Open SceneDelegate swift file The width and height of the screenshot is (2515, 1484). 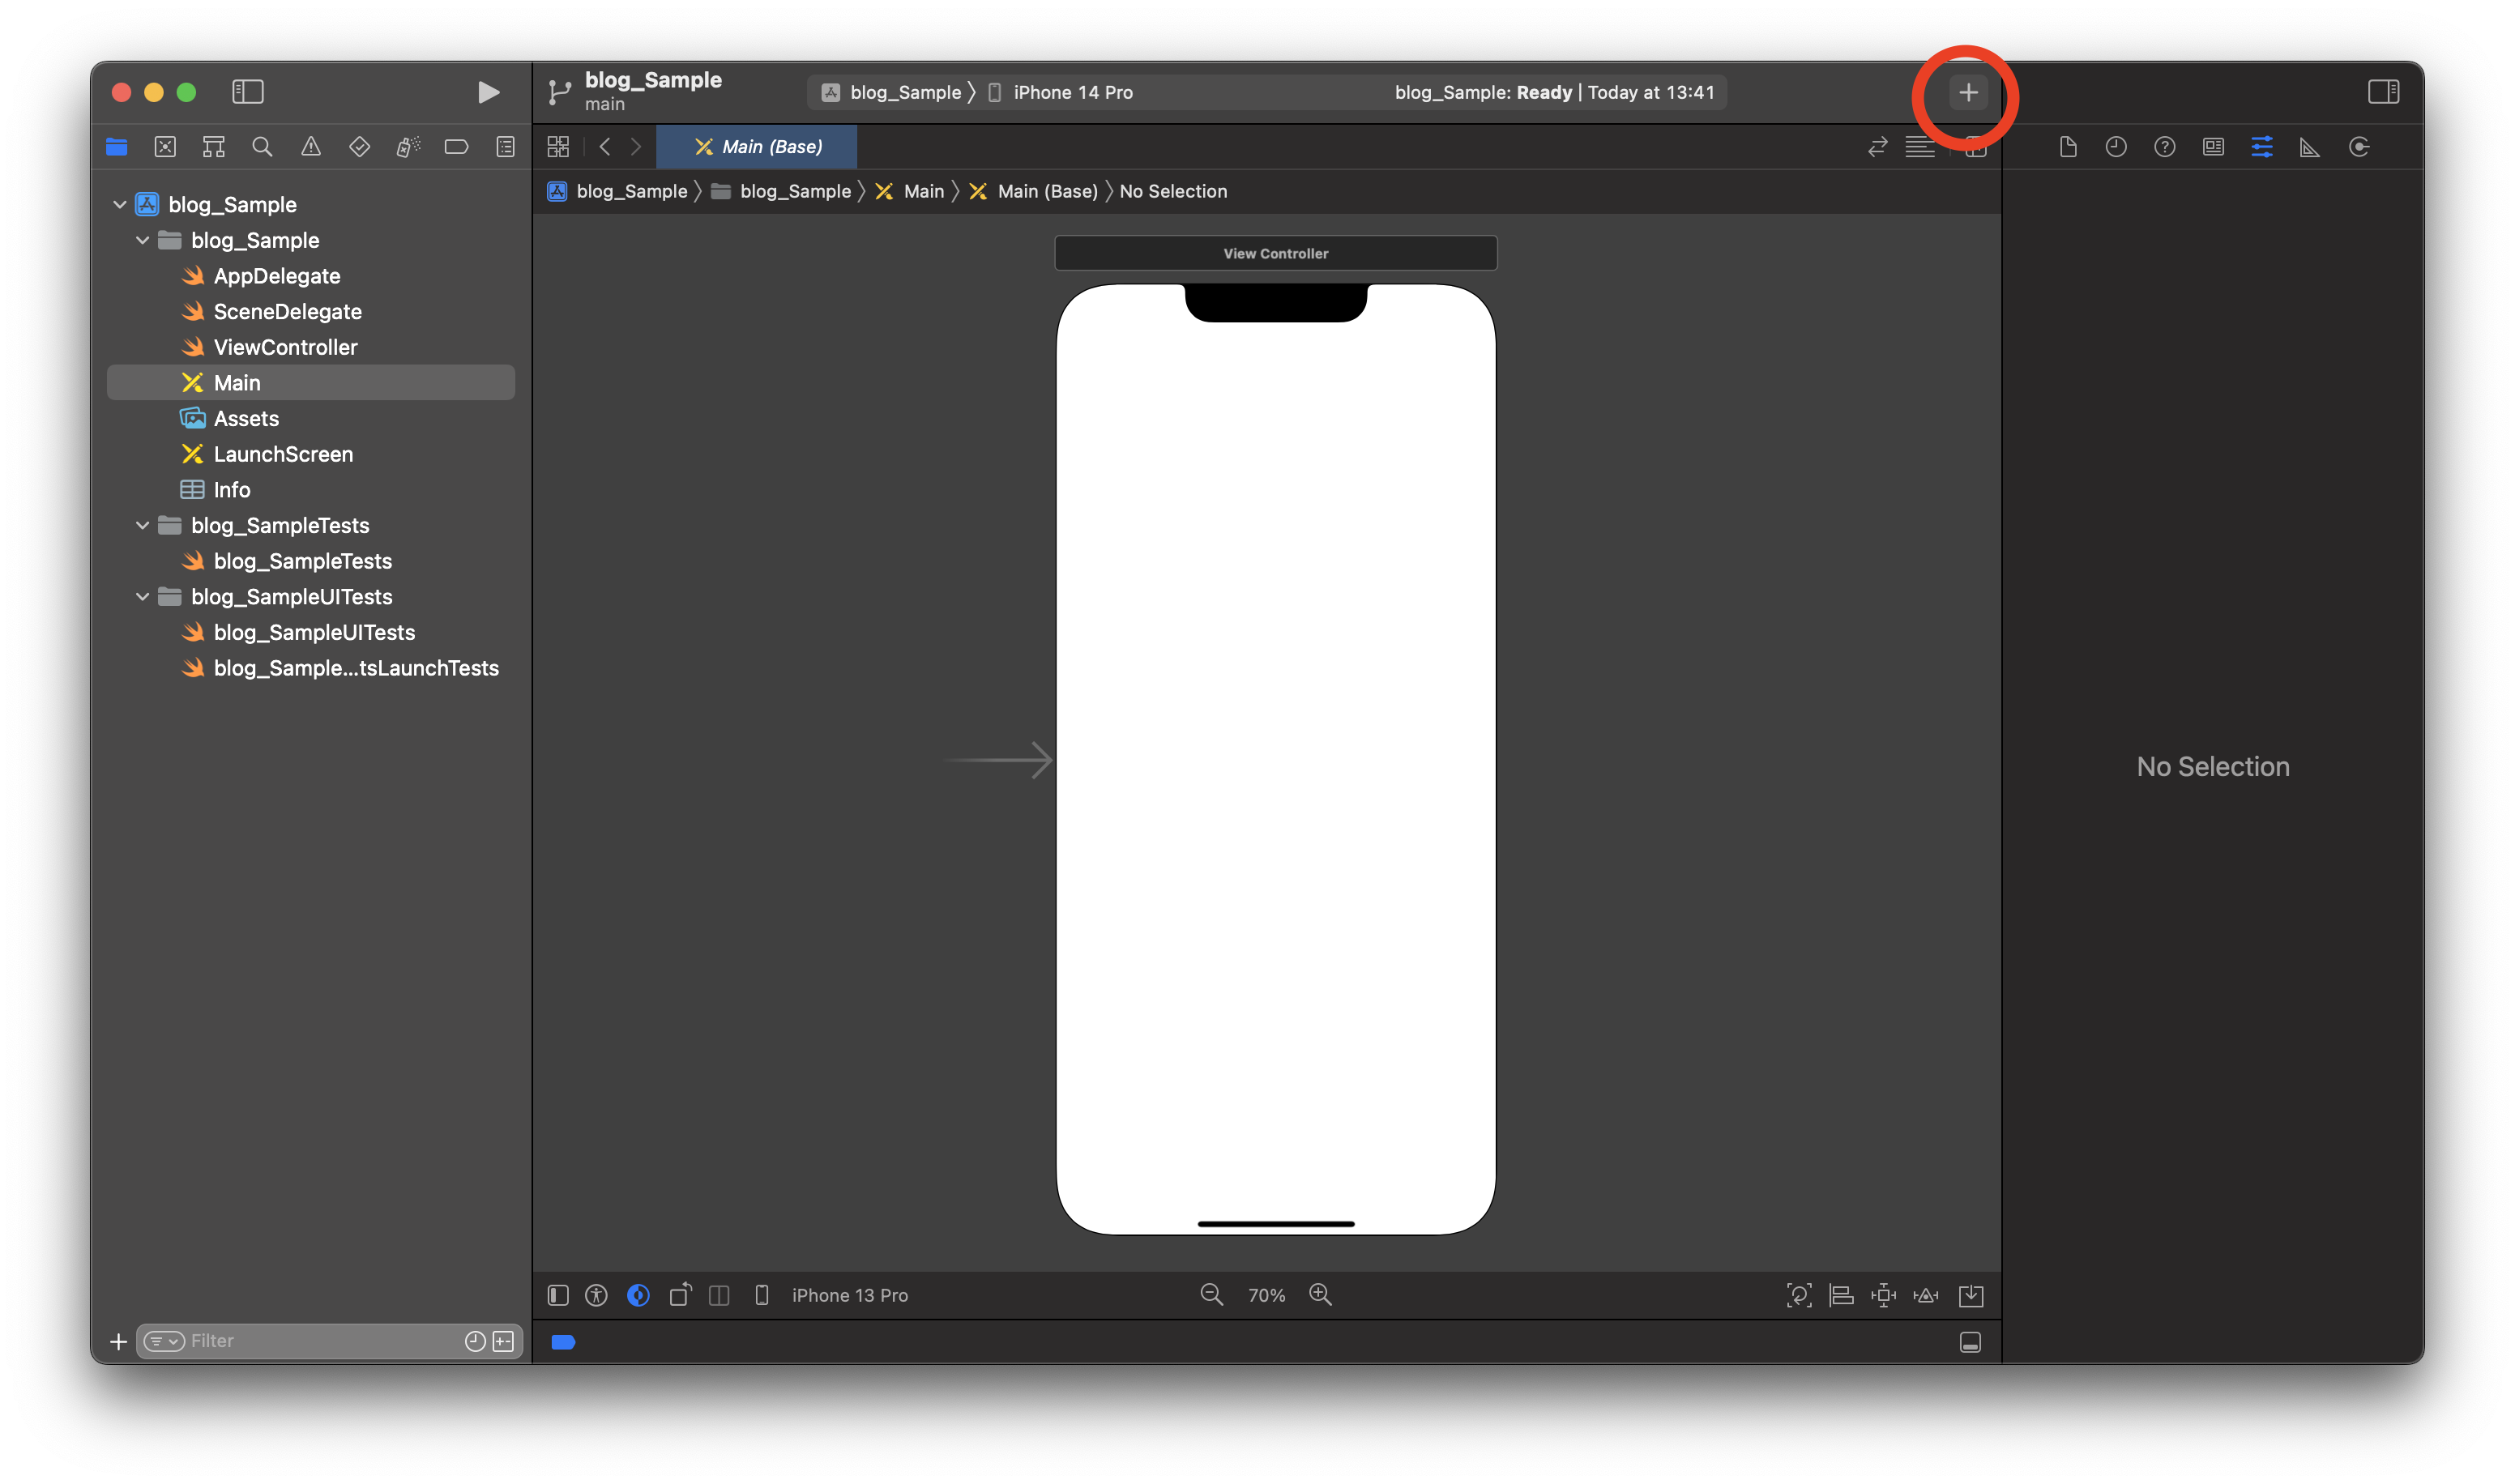point(287,312)
